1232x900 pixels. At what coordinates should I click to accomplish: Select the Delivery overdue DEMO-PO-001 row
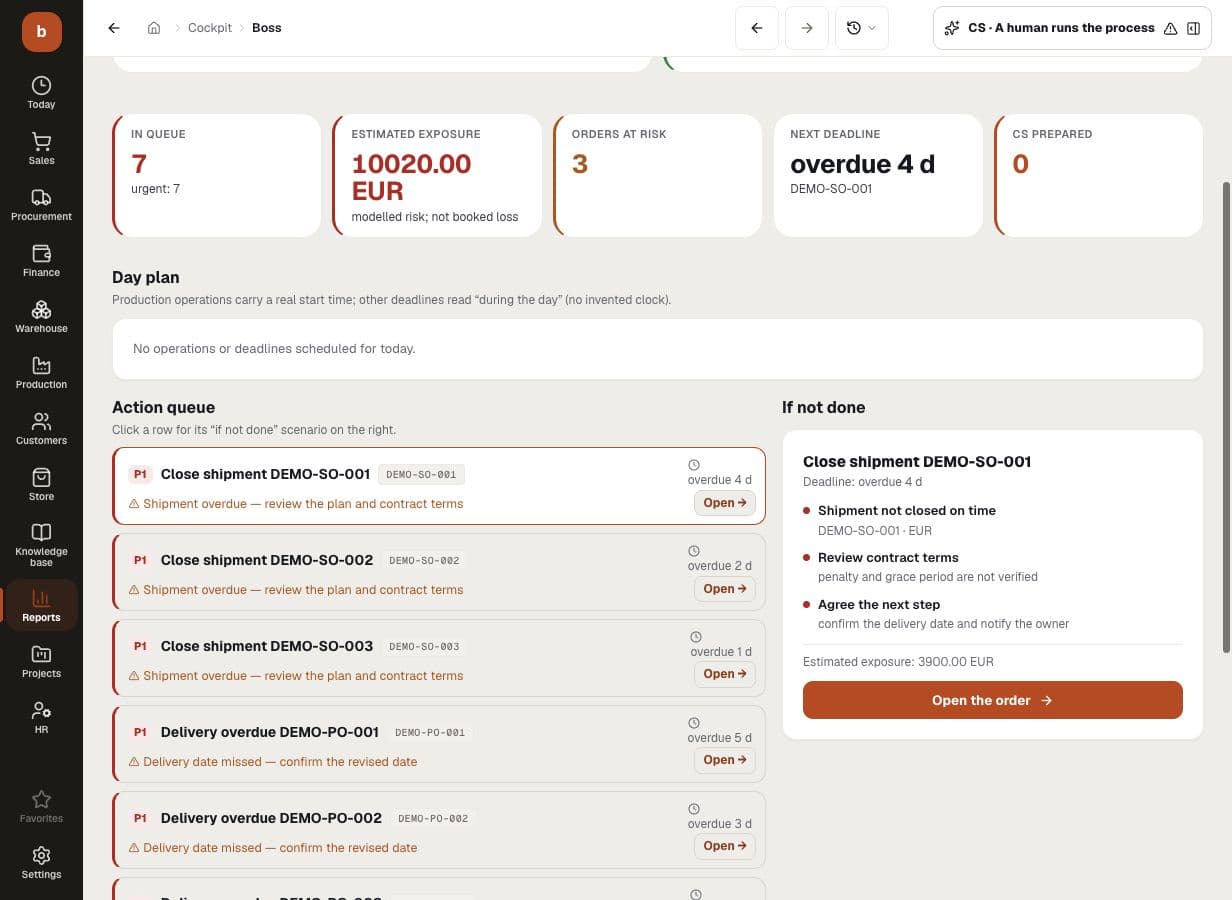[x=439, y=744]
